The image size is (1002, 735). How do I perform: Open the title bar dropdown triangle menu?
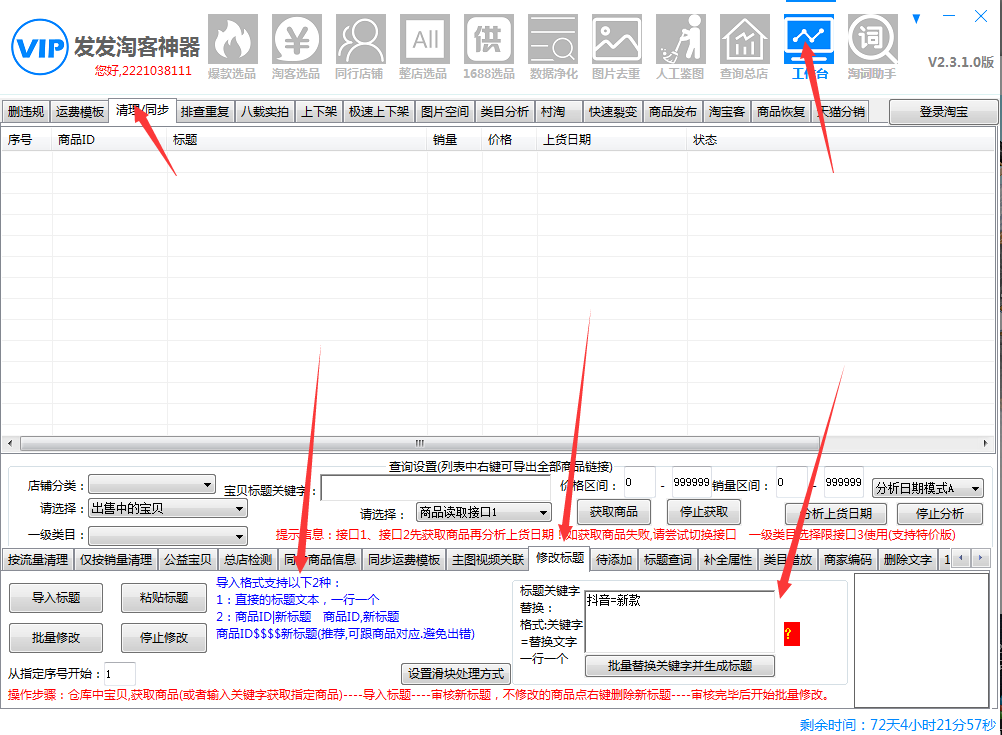pyautogui.click(x=916, y=19)
